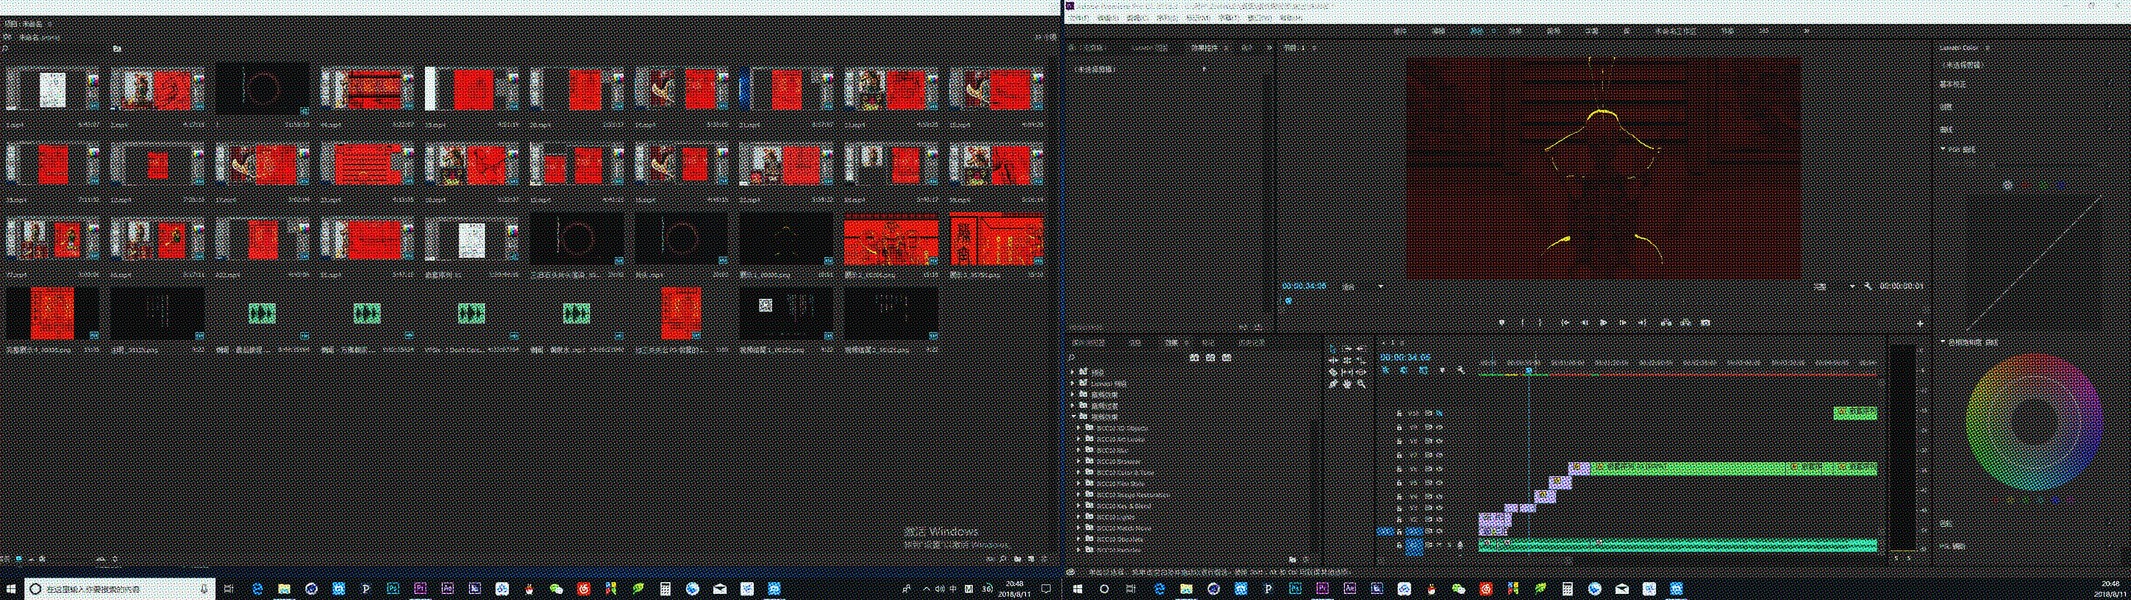
Task: Toggle nest-sequence insert mode in timeline header
Action: pyautogui.click(x=1385, y=370)
